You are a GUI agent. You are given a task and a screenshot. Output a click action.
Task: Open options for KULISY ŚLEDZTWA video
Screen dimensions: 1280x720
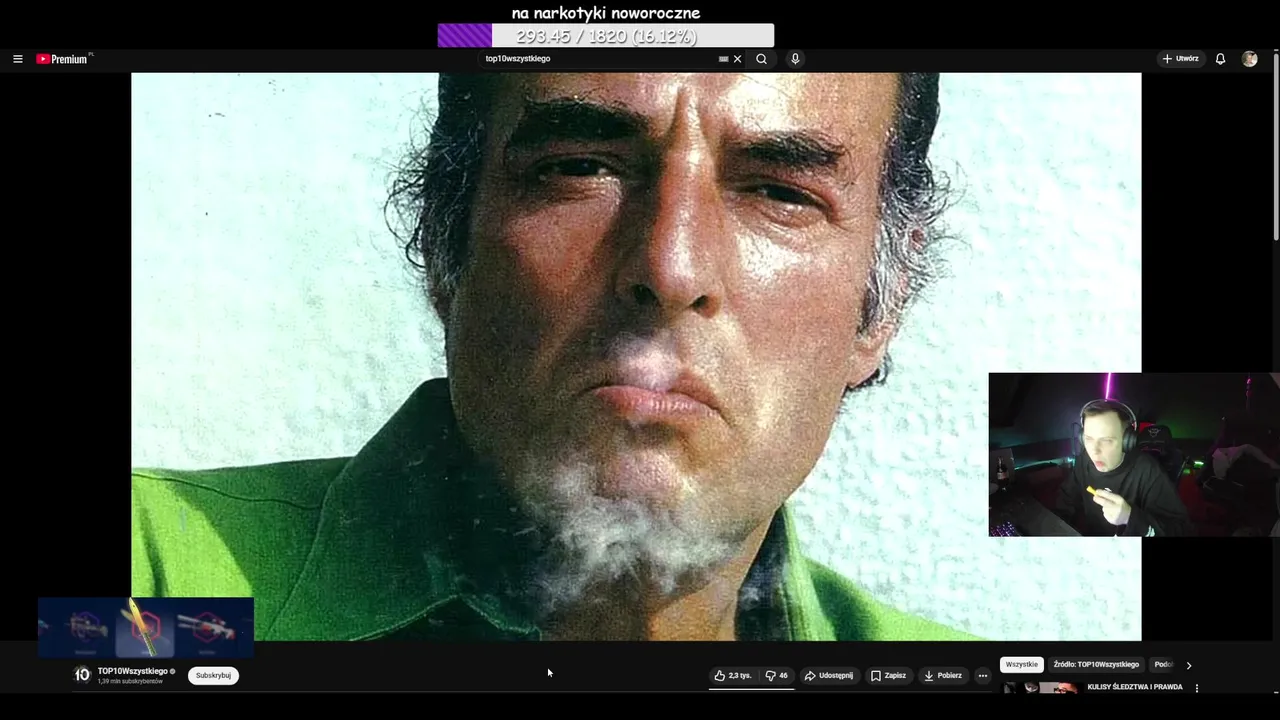click(x=1196, y=688)
